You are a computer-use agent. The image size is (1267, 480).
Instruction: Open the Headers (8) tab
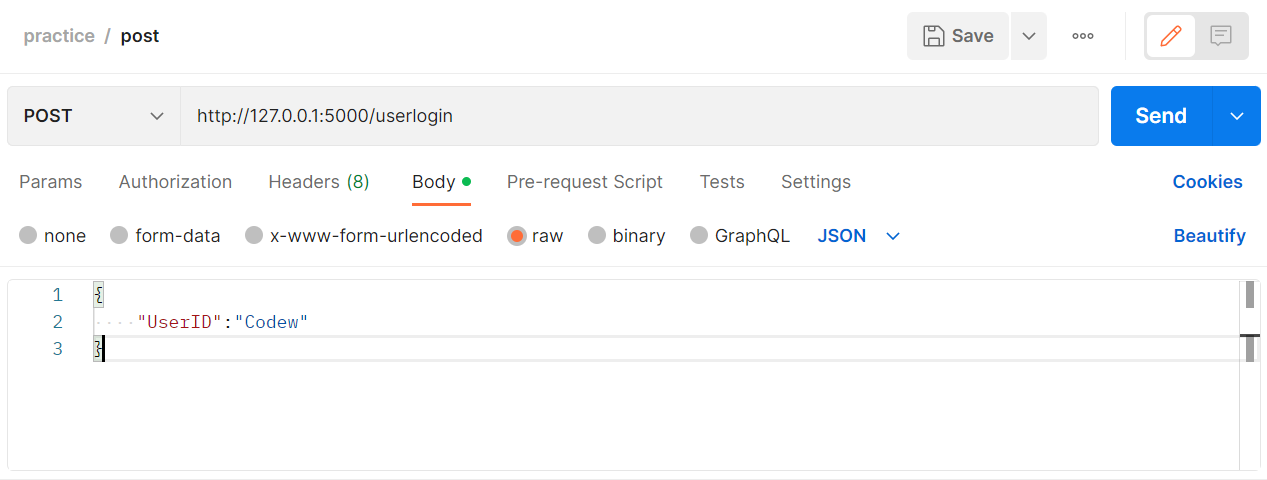coord(319,182)
